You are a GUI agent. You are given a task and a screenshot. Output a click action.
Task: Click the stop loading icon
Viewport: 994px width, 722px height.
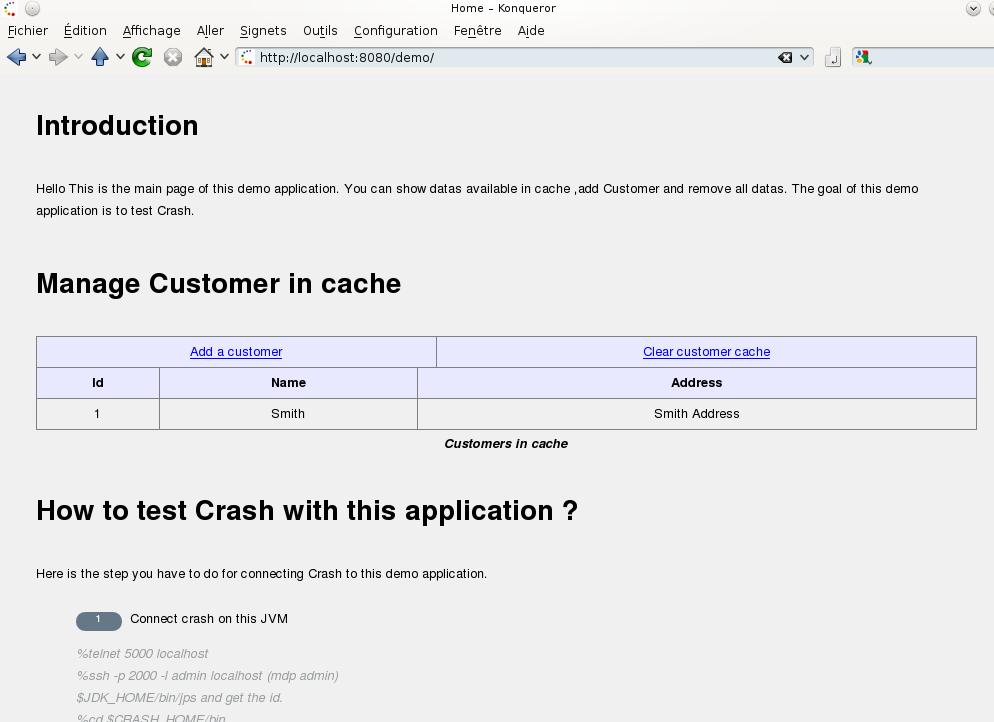[x=172, y=58]
